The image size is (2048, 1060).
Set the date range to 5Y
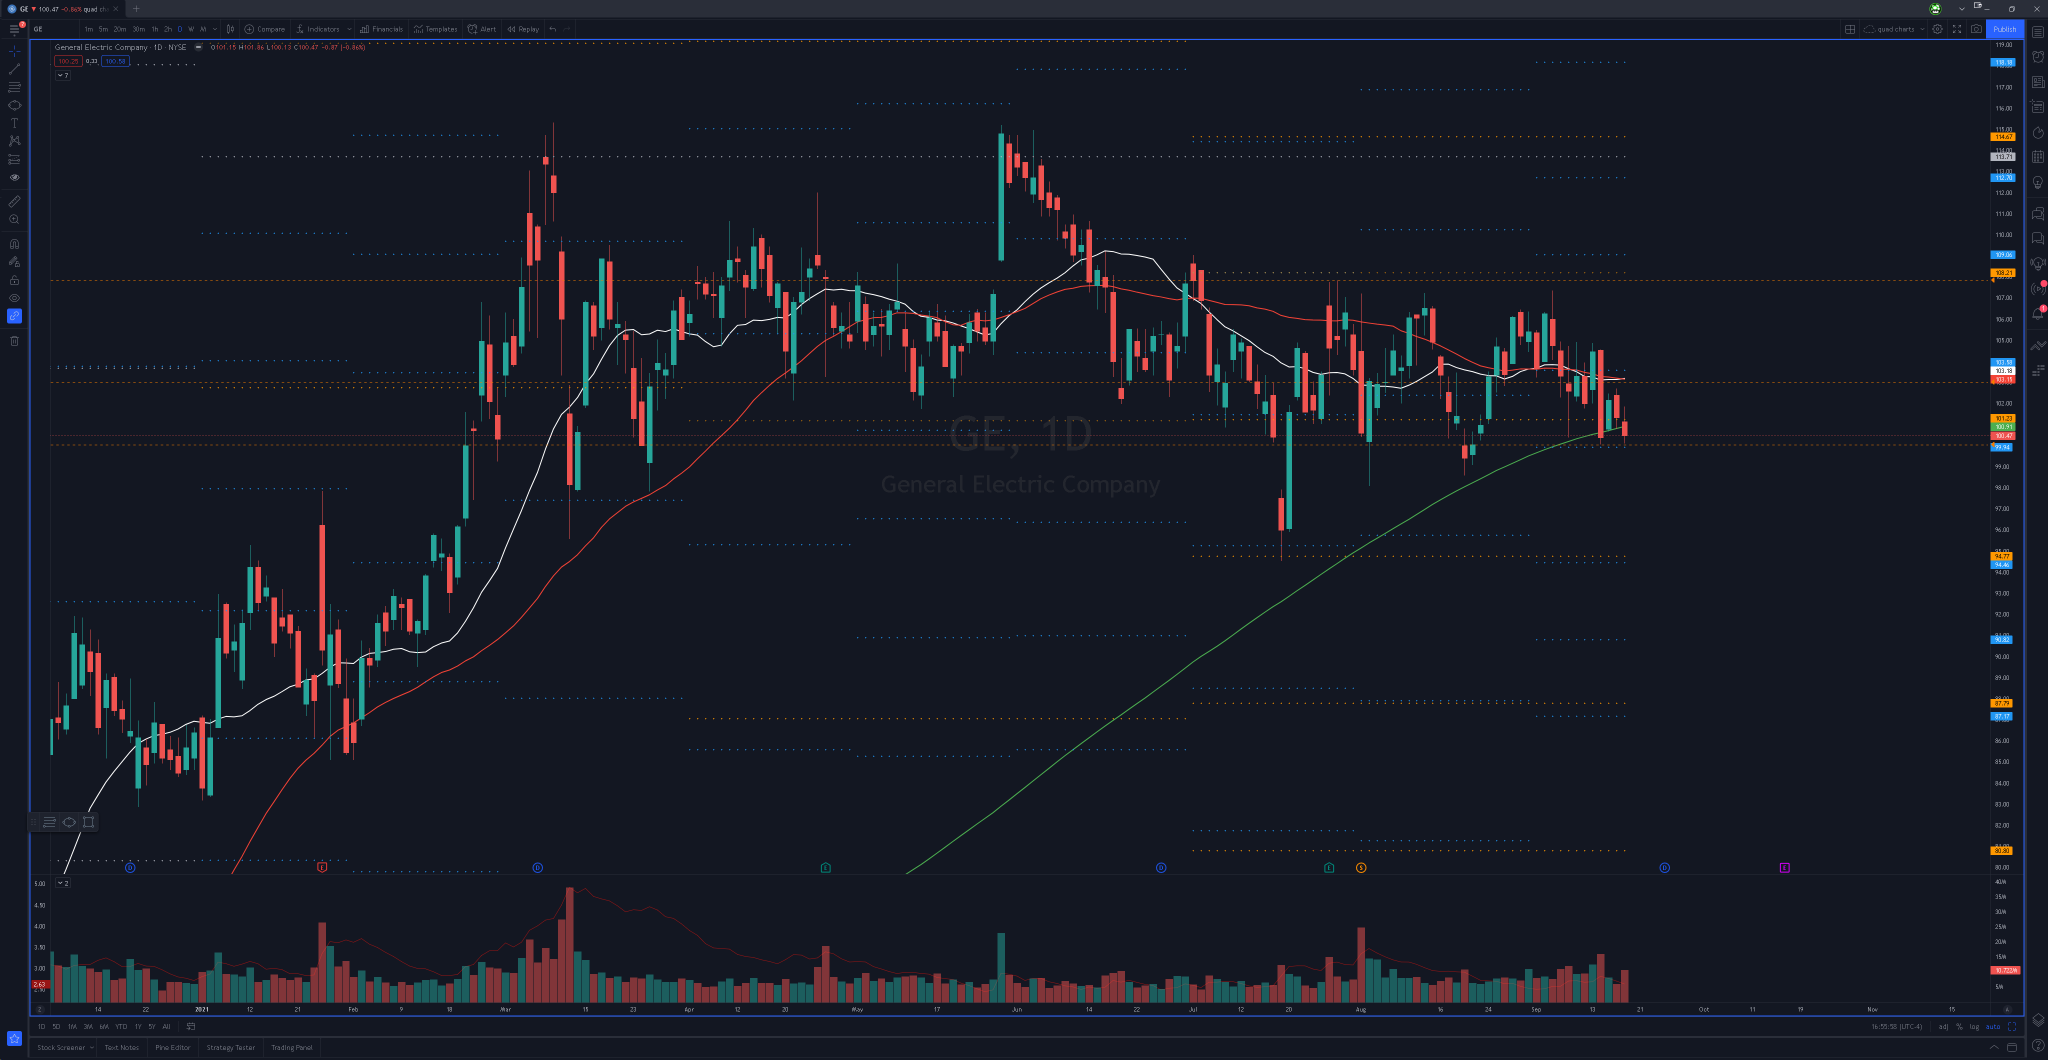152,1026
